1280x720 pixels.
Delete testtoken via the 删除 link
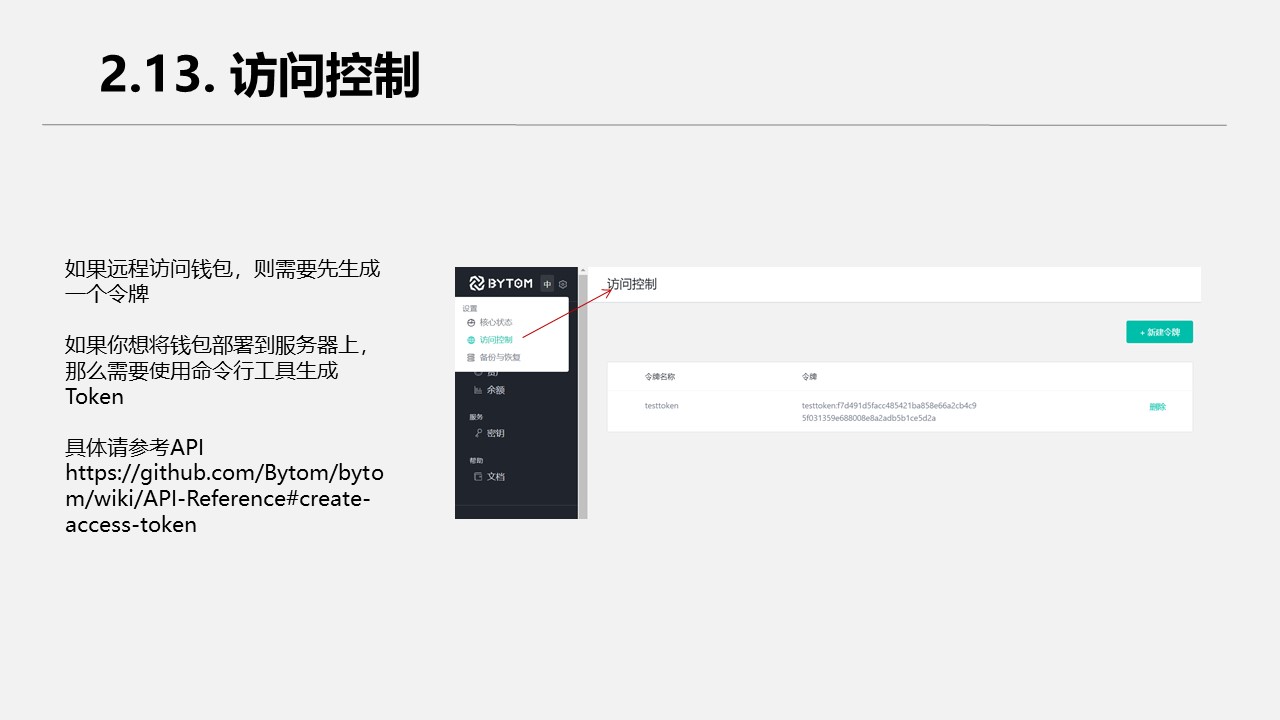pyautogui.click(x=1157, y=407)
